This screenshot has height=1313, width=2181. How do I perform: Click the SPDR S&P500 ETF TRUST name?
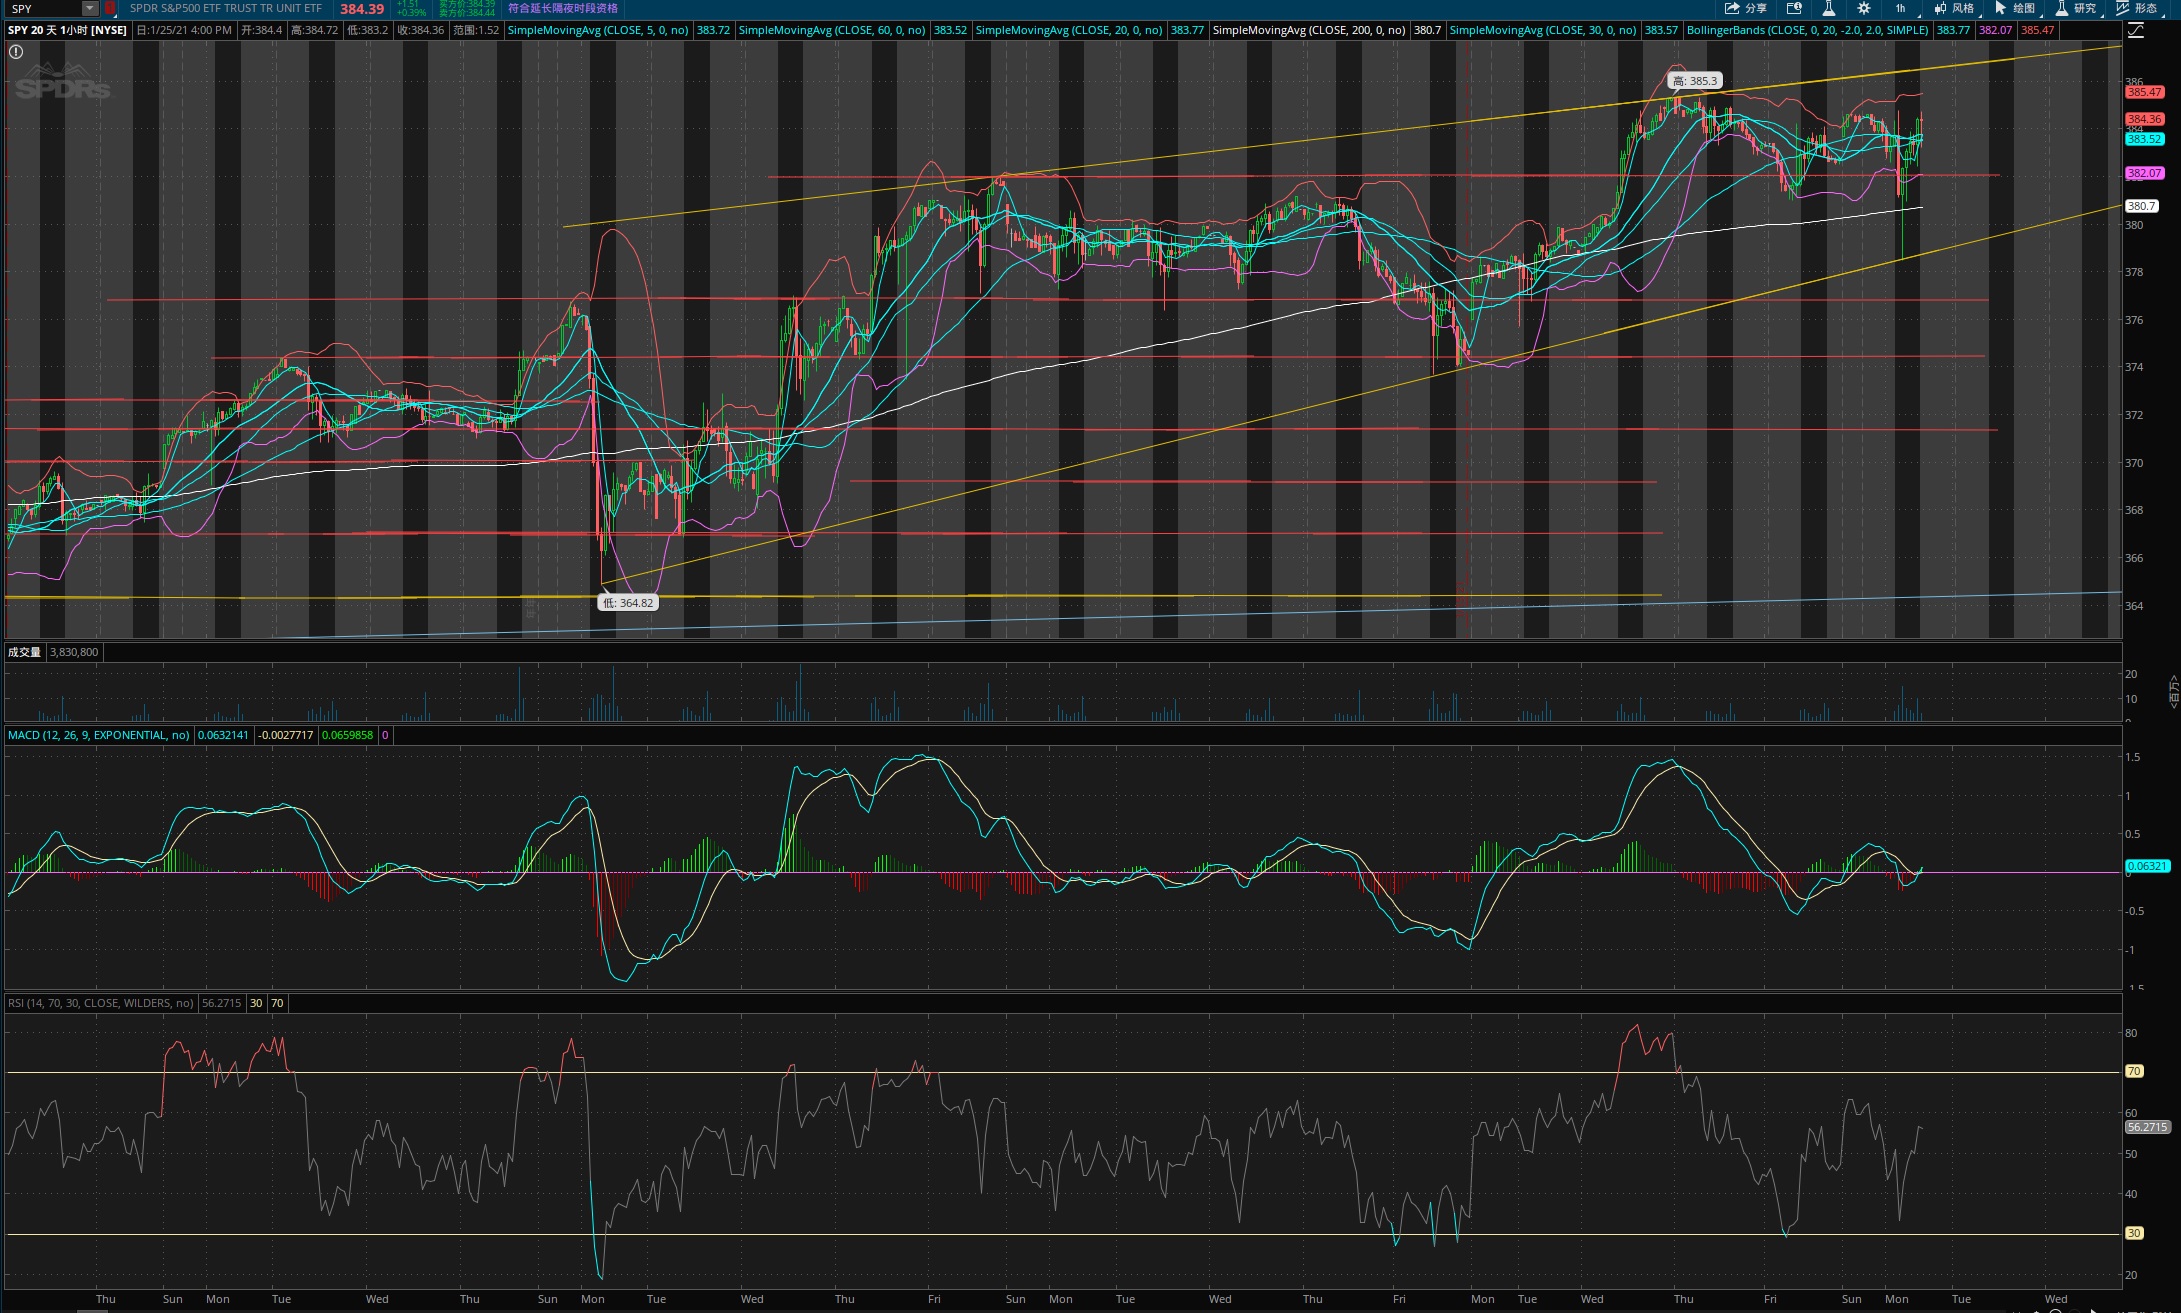(226, 8)
